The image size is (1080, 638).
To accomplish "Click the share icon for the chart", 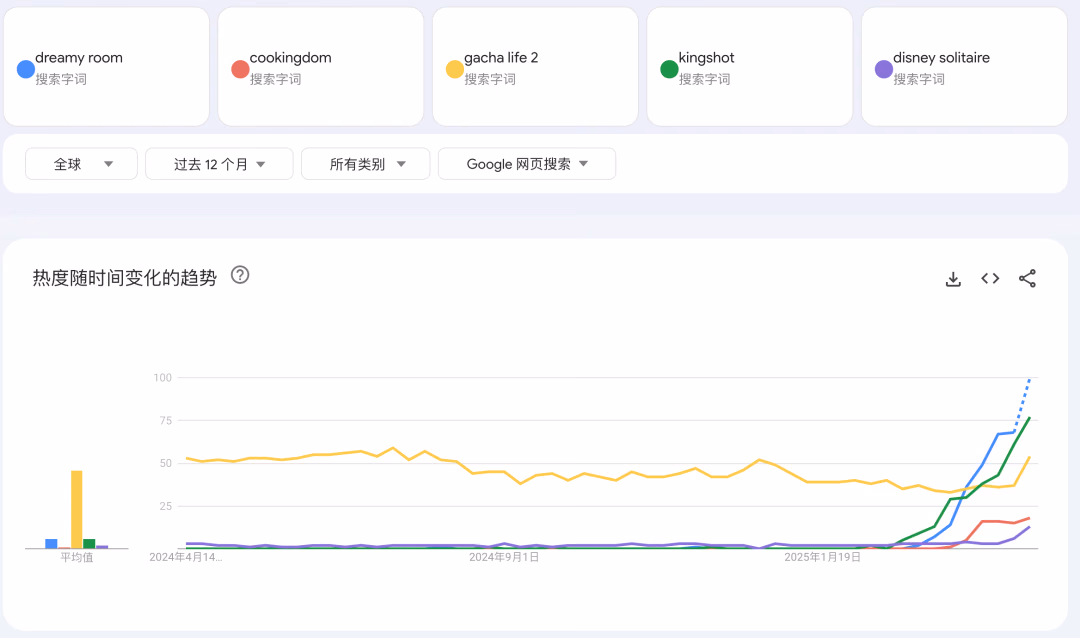I will [x=1027, y=278].
